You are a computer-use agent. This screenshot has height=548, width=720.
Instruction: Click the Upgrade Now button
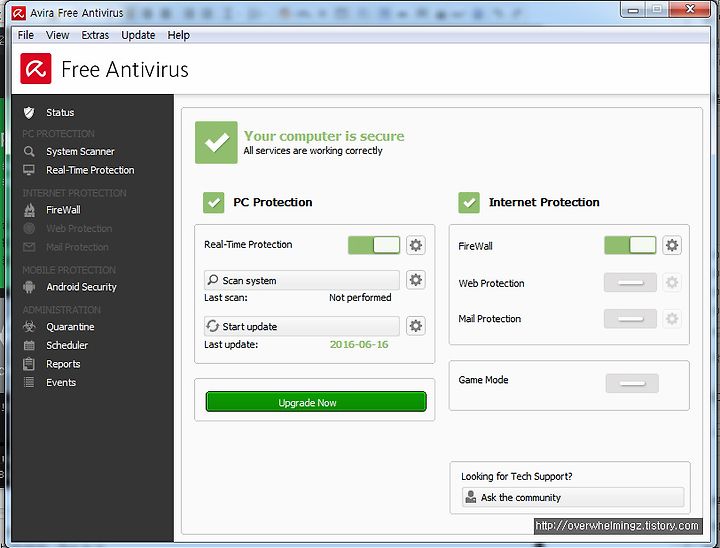(x=316, y=402)
